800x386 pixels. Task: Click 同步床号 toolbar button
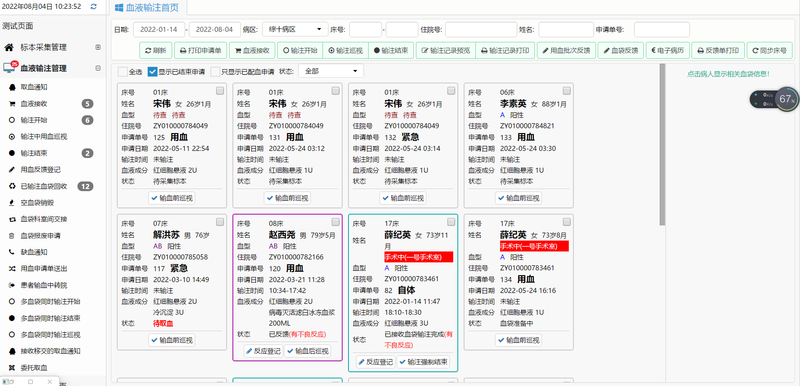click(x=769, y=50)
